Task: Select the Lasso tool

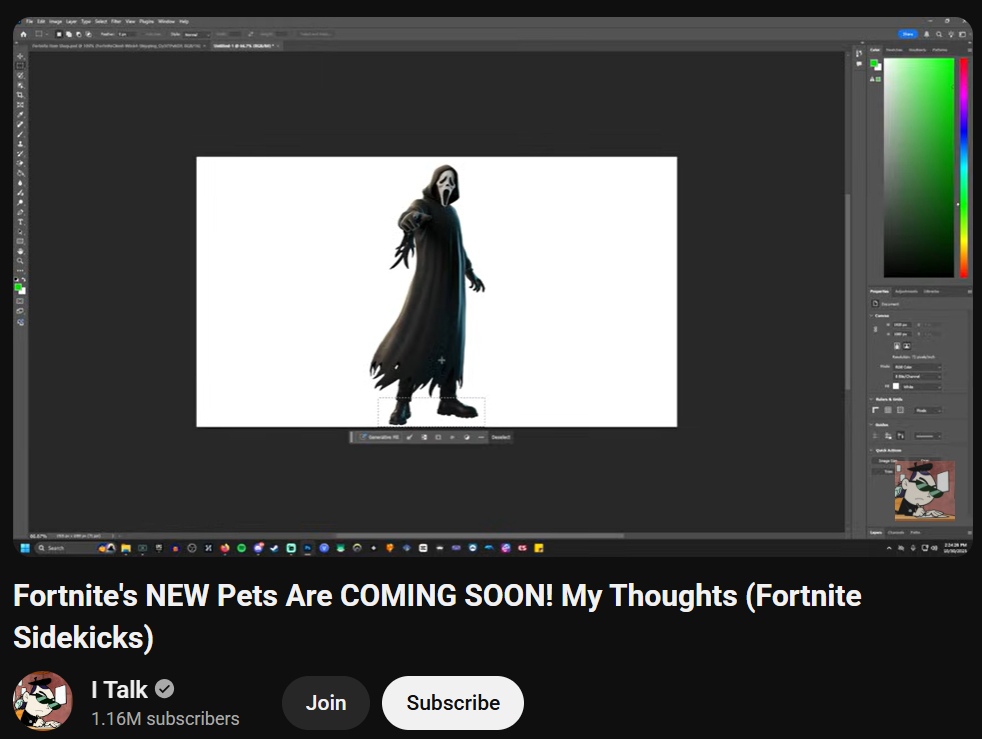Action: 20,75
